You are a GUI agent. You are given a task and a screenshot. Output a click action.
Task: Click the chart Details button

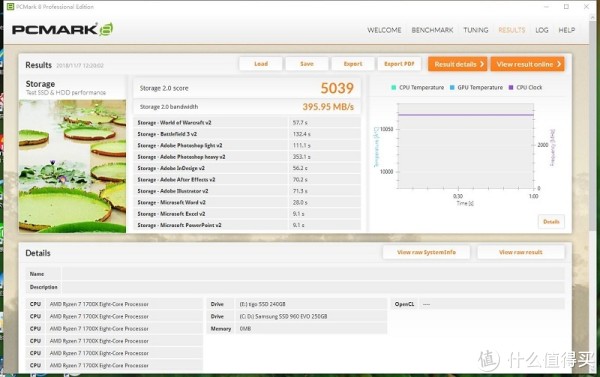[551, 222]
